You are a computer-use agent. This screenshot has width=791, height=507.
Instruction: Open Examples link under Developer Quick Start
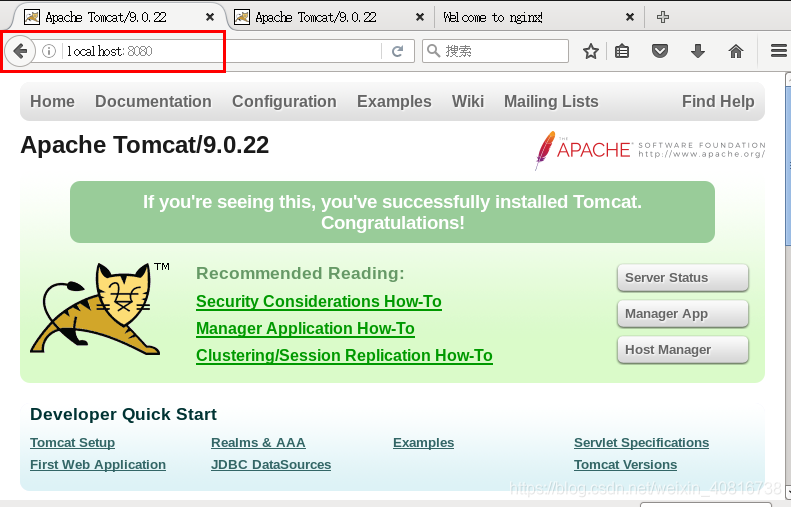pyautogui.click(x=423, y=443)
